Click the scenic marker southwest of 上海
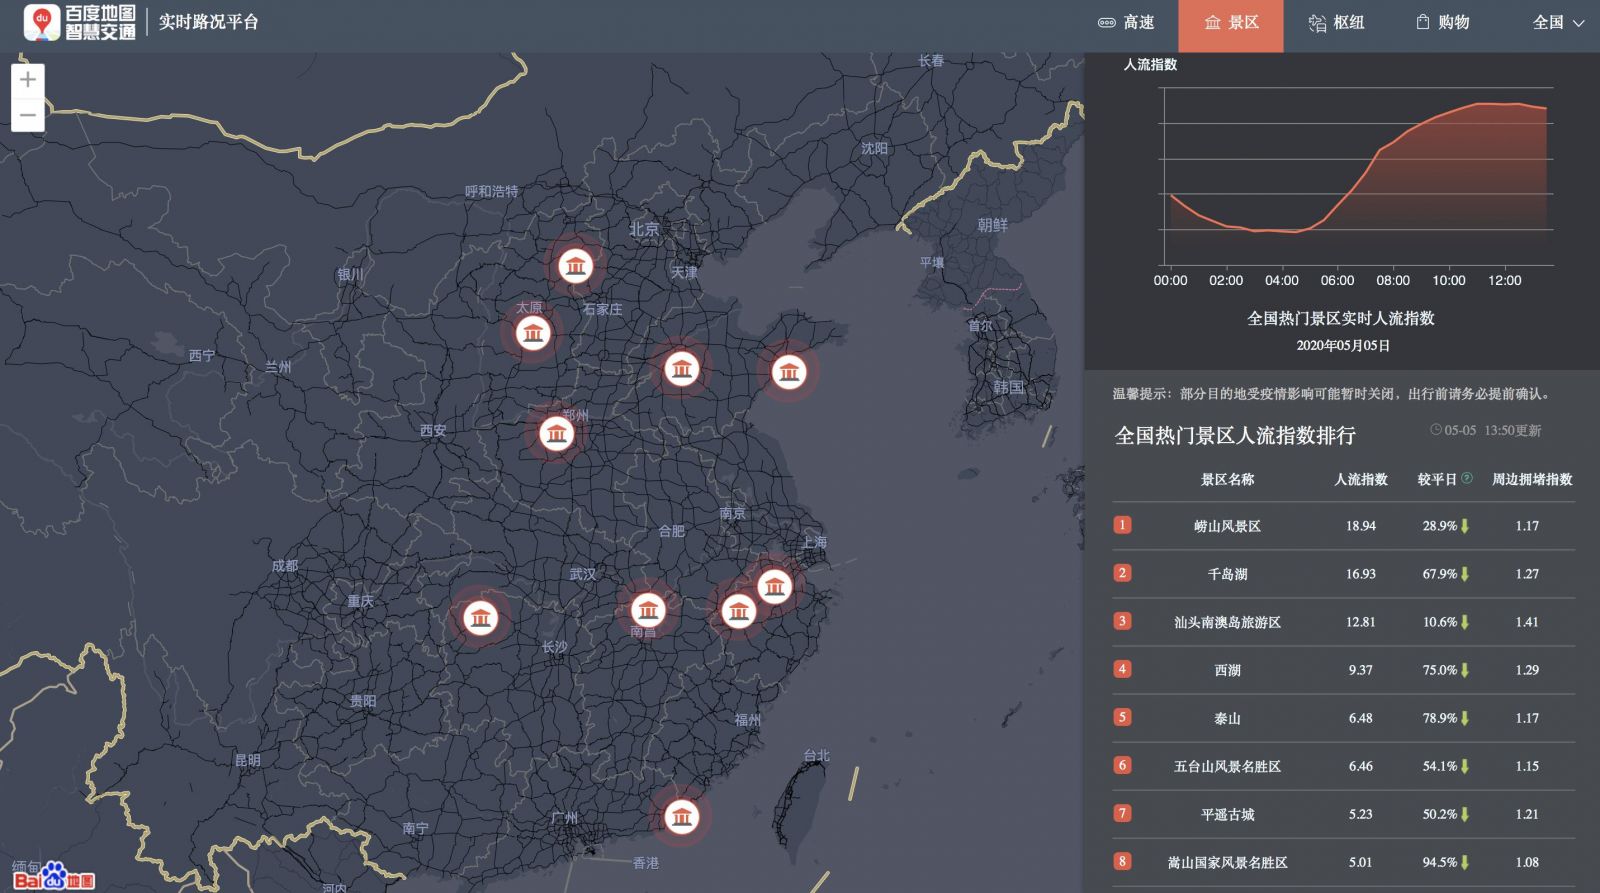Viewport: 1600px width, 893px height. click(x=775, y=586)
